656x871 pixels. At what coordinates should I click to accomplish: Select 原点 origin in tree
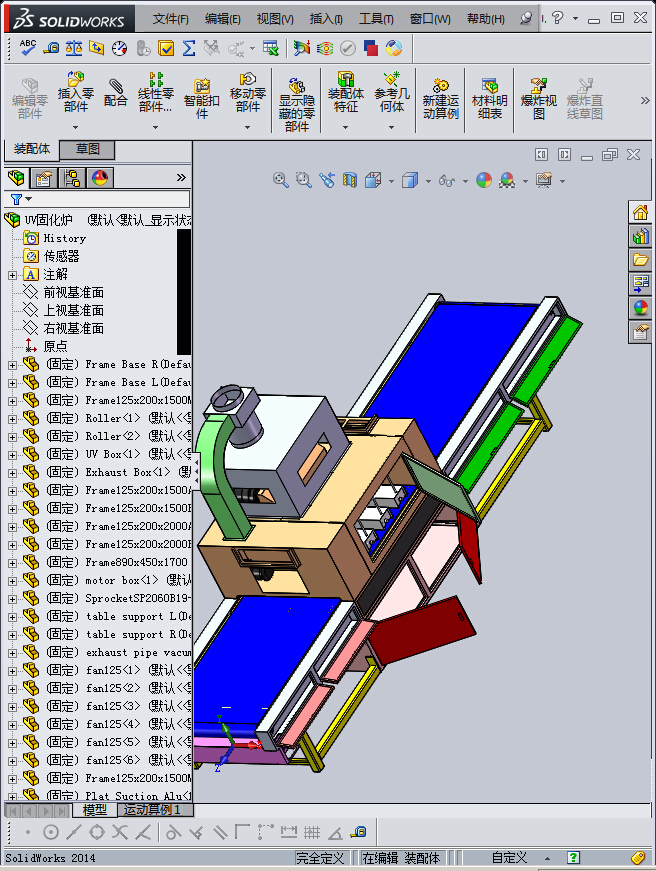(56, 346)
